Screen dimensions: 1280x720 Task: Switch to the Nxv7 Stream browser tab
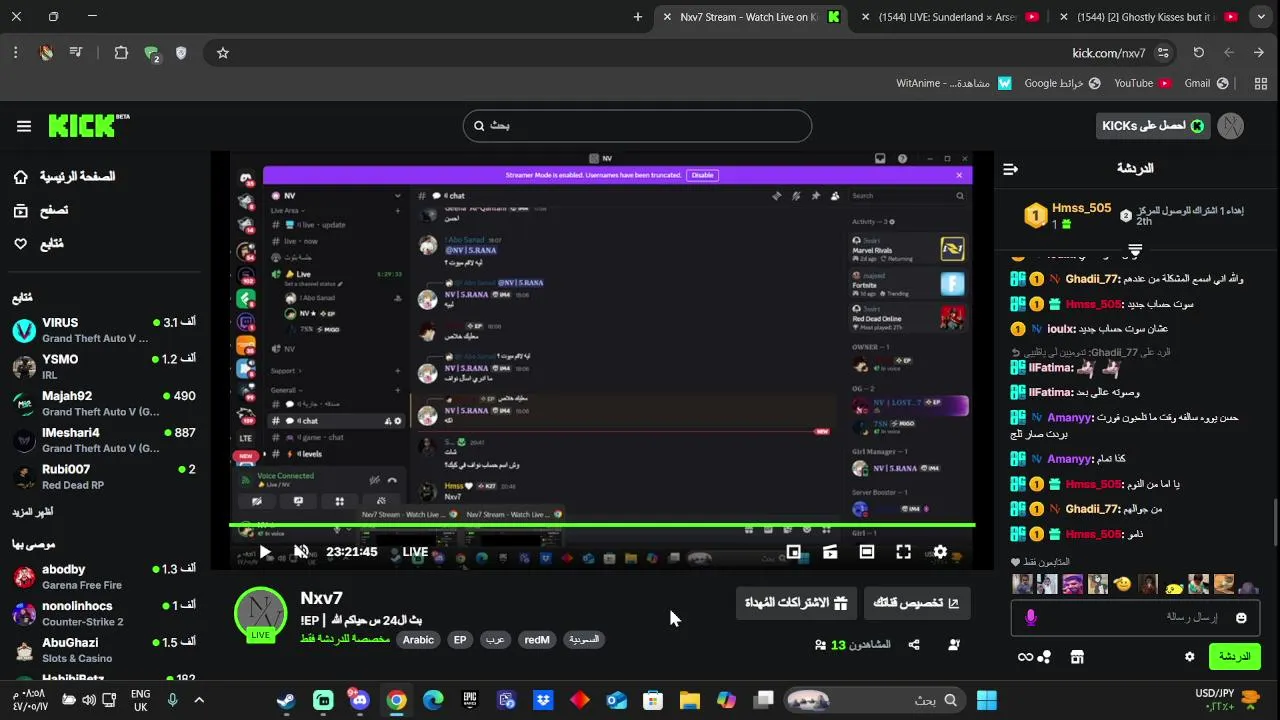coord(750,17)
